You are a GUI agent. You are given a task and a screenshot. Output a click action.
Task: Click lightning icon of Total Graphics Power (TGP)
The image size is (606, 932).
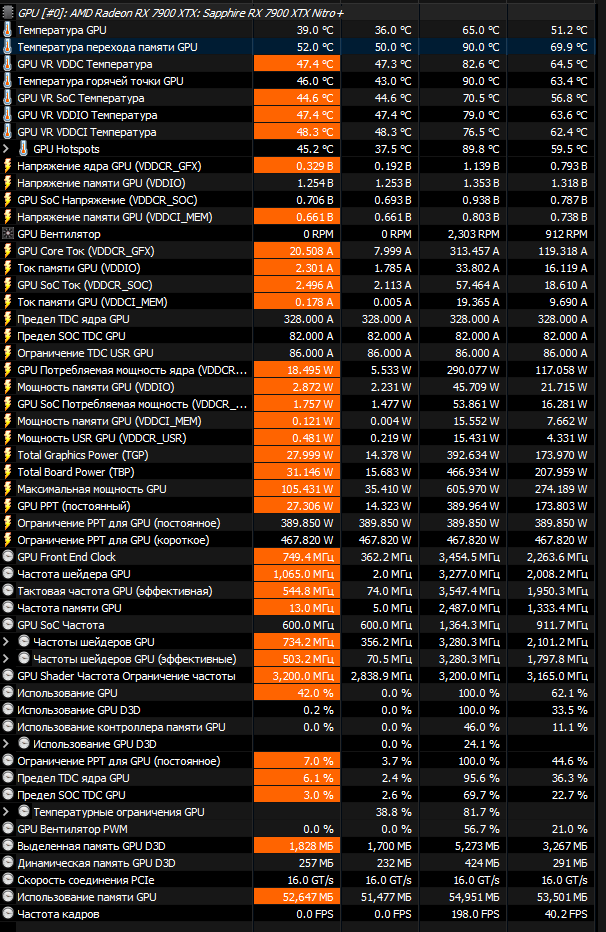[8, 455]
